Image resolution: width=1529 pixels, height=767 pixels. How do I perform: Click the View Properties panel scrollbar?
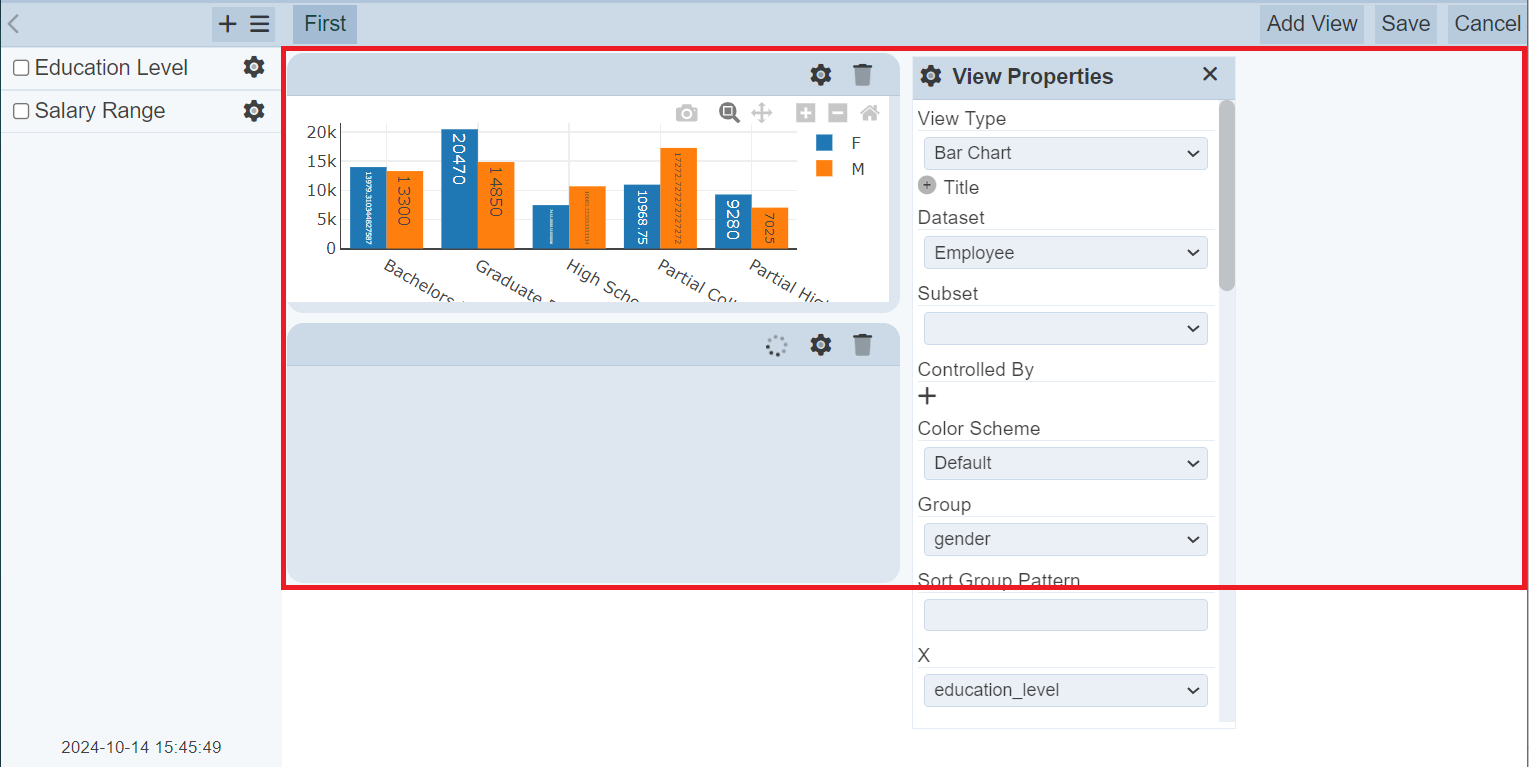tap(1227, 195)
